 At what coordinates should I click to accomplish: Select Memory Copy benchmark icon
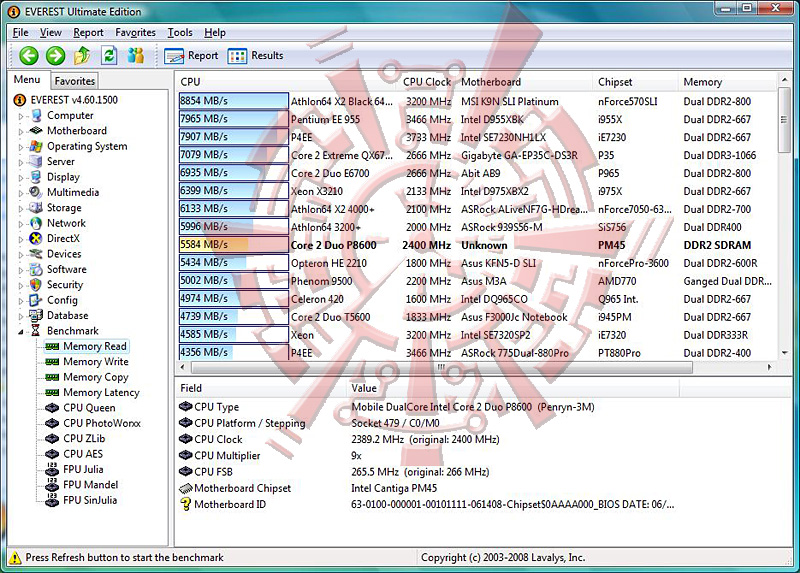[x=52, y=377]
